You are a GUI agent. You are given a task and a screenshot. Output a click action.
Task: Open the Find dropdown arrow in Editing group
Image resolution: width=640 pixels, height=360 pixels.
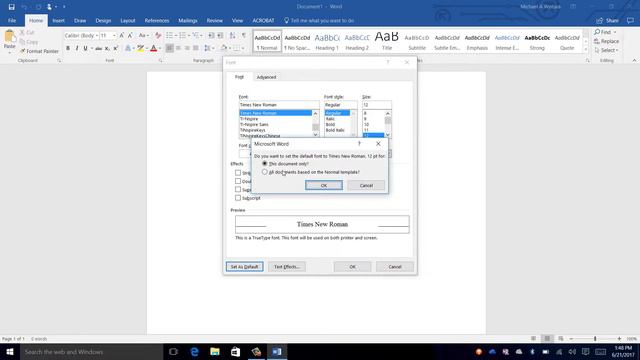coord(615,32)
